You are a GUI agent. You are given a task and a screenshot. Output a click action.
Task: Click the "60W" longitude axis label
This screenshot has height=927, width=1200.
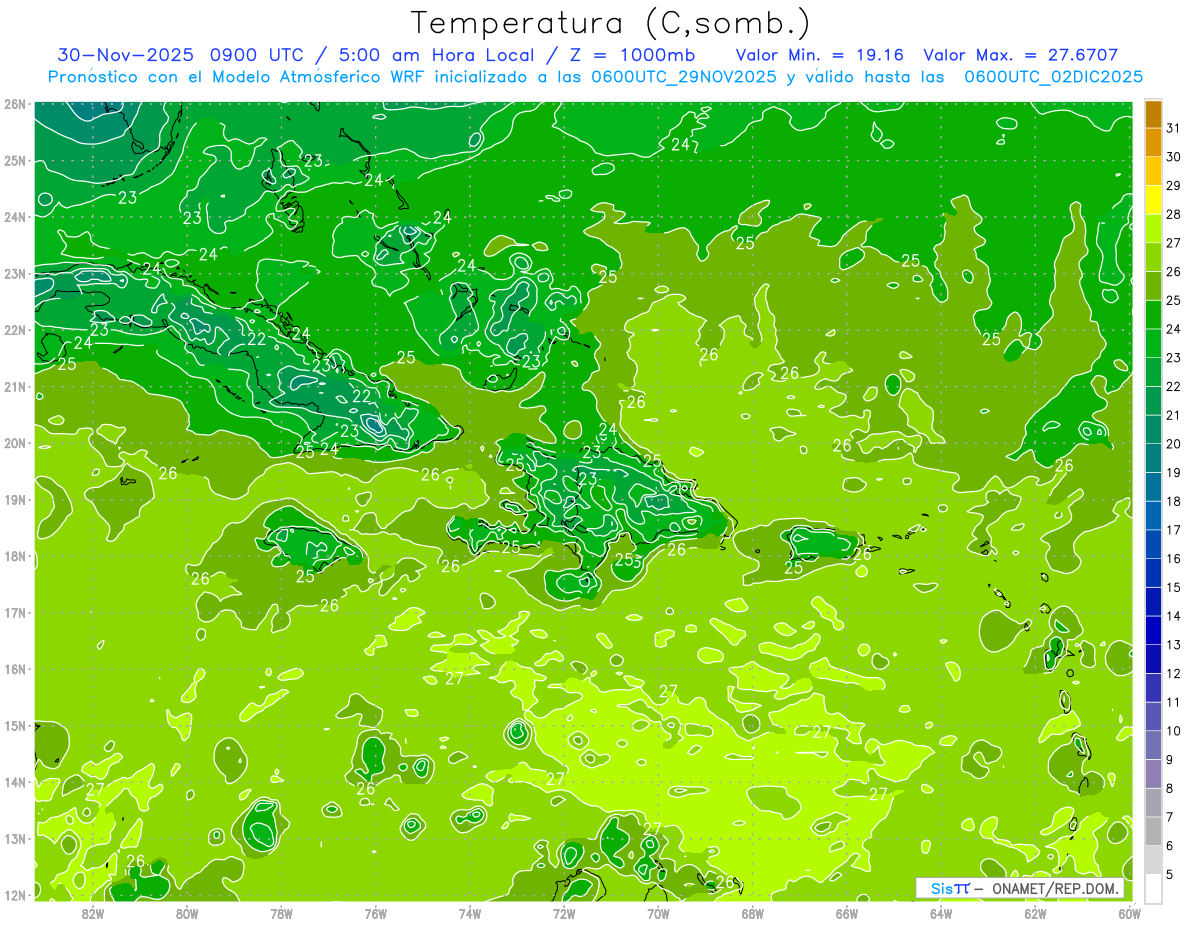pyautogui.click(x=1129, y=912)
